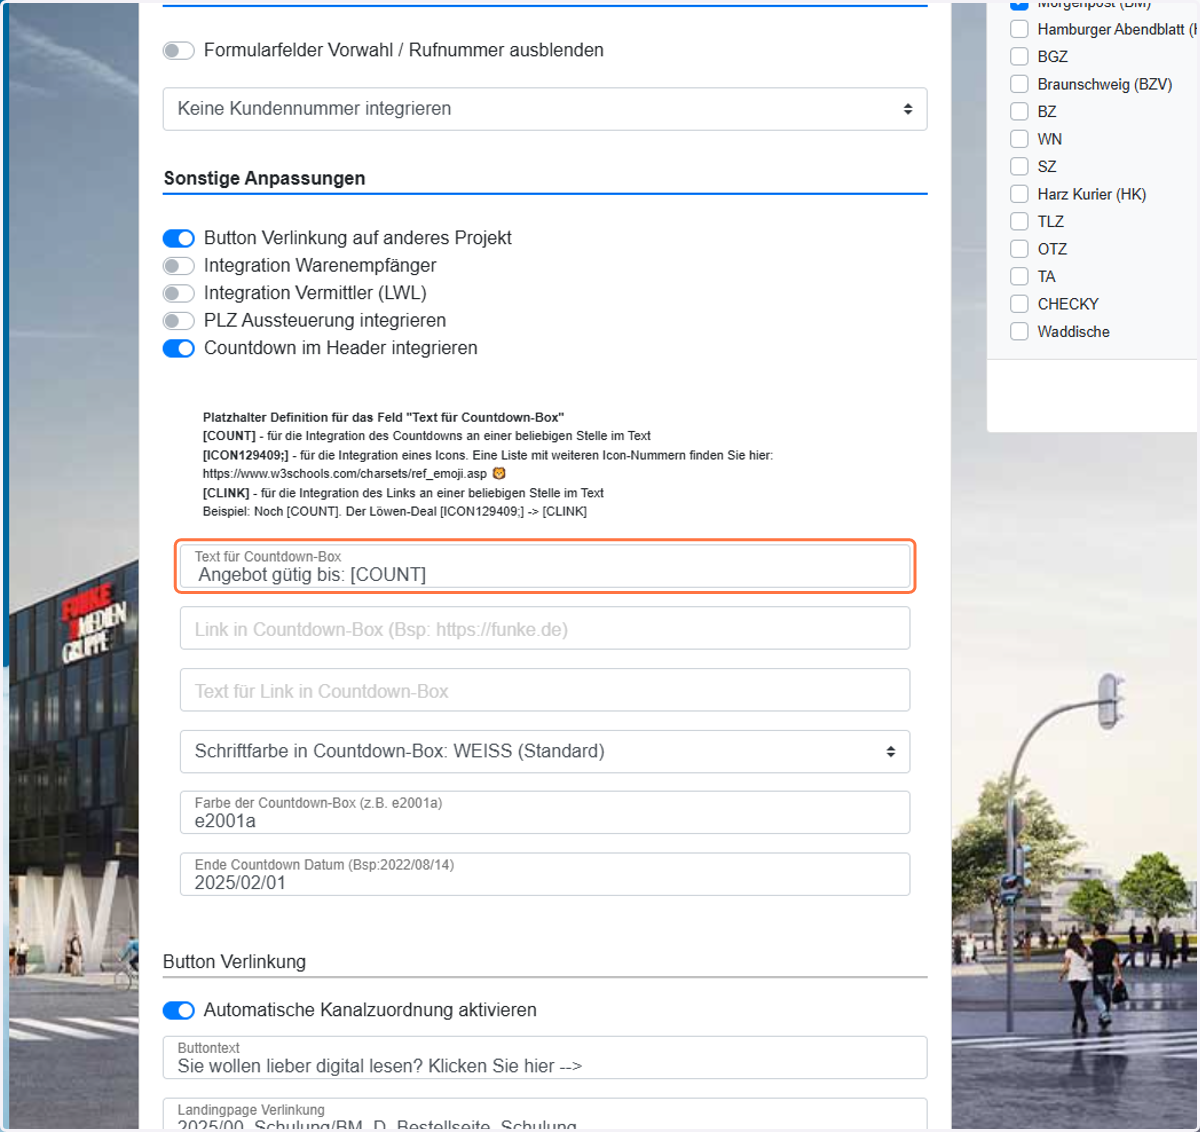Click the Platzhalter Definition bold heading text
This screenshot has height=1132, width=1200.
pos(383,417)
